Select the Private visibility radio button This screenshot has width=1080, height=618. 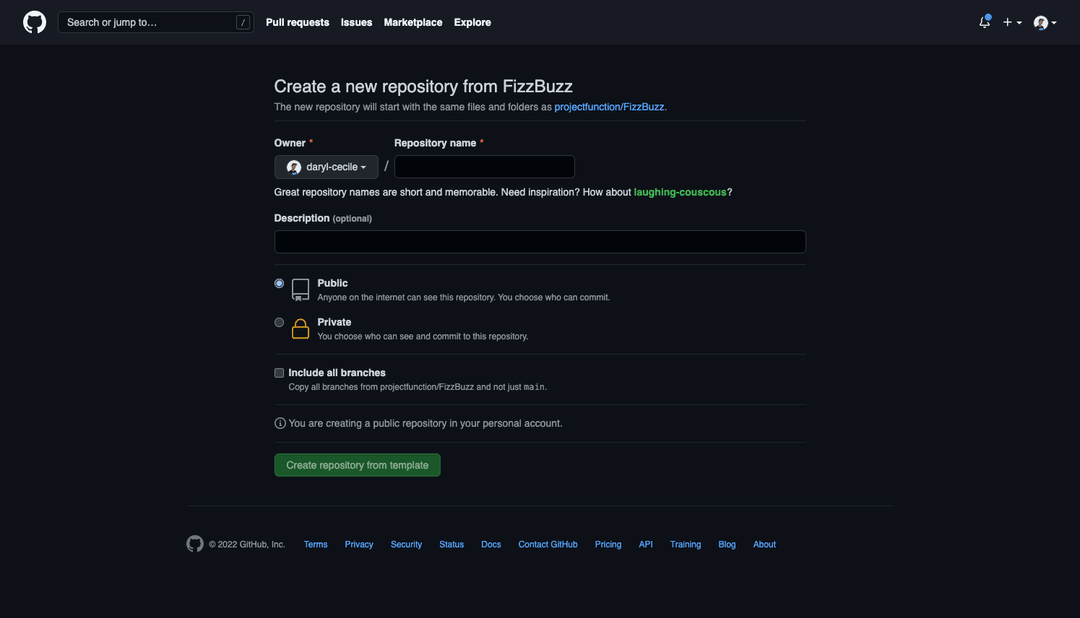click(x=279, y=322)
